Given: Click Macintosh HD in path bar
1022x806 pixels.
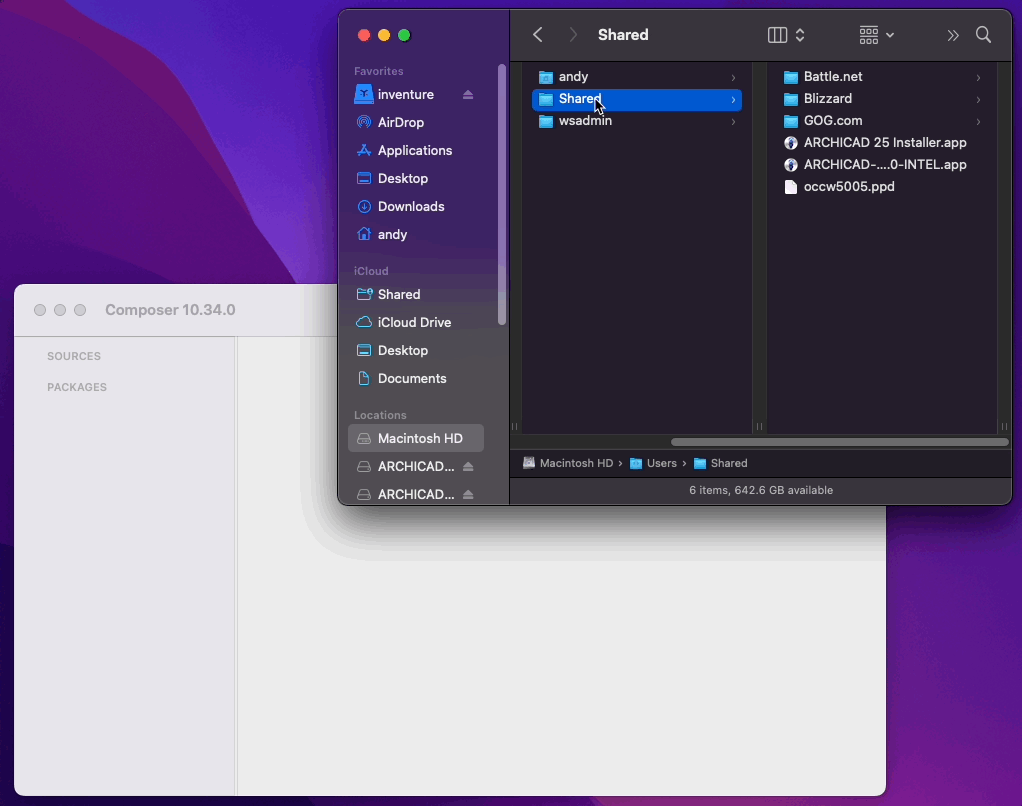Looking at the screenshot, I should click(576, 463).
